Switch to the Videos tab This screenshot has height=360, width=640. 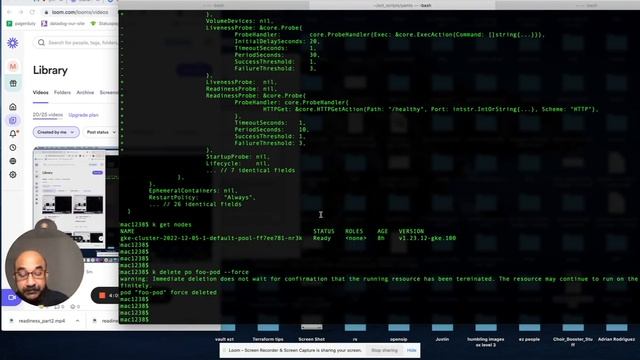pyautogui.click(x=40, y=93)
